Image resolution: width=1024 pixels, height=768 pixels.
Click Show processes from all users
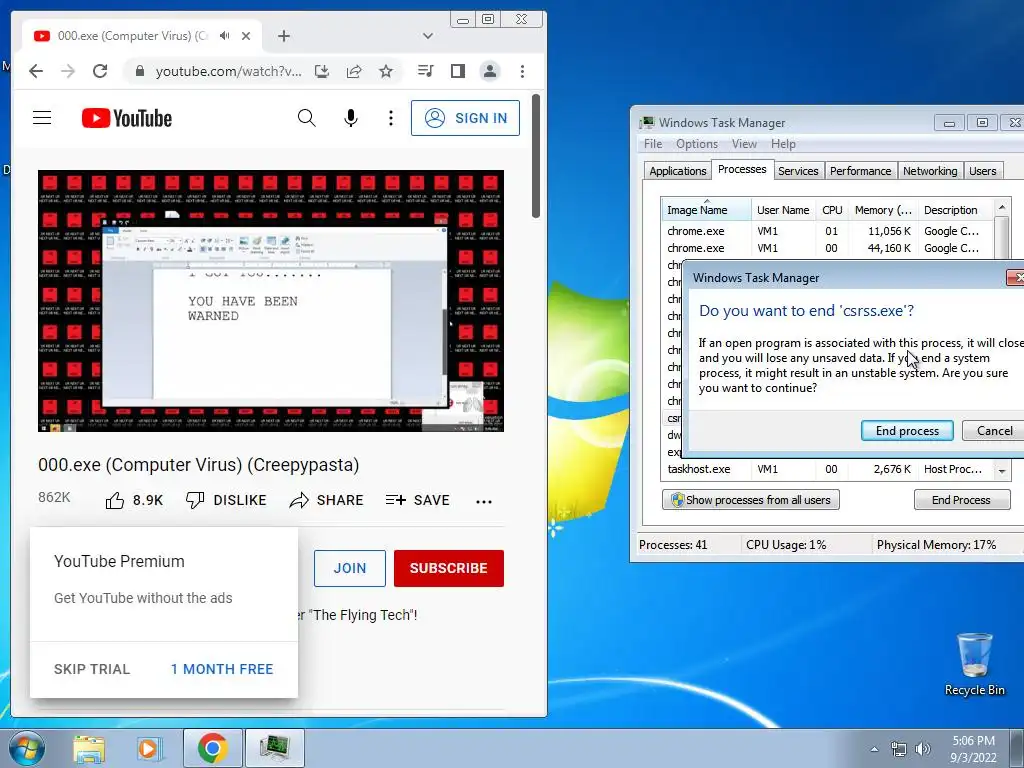click(751, 500)
